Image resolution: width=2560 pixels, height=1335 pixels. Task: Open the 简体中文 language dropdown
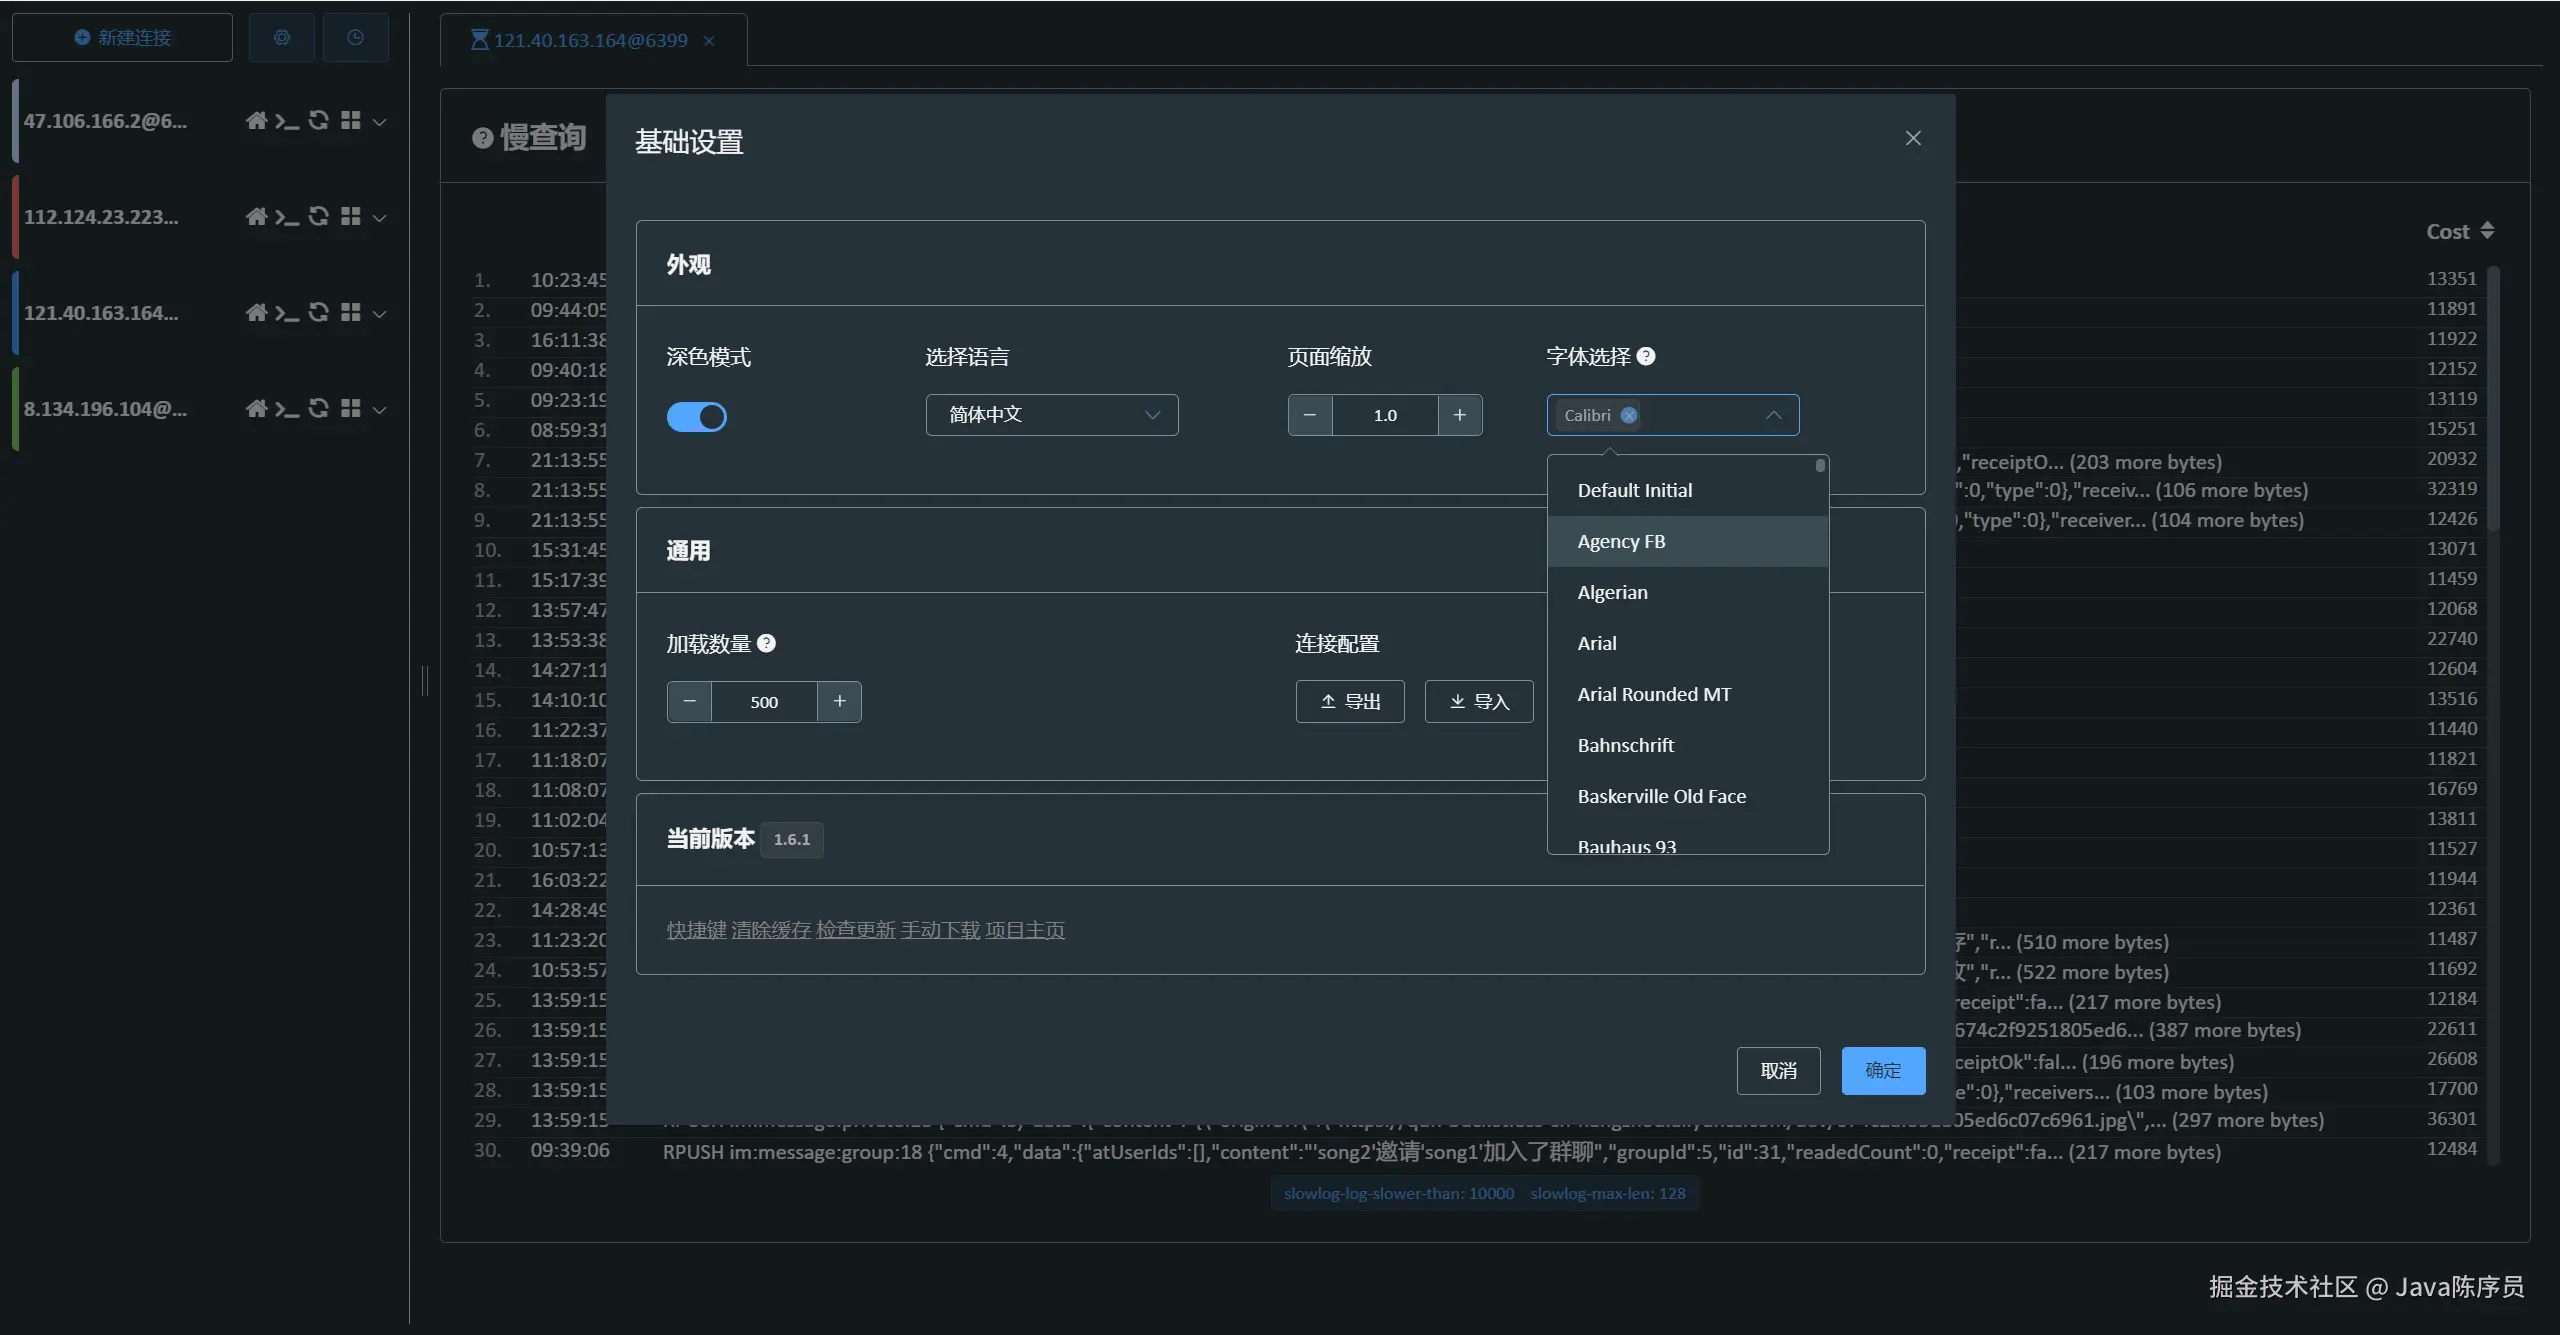click(1051, 416)
